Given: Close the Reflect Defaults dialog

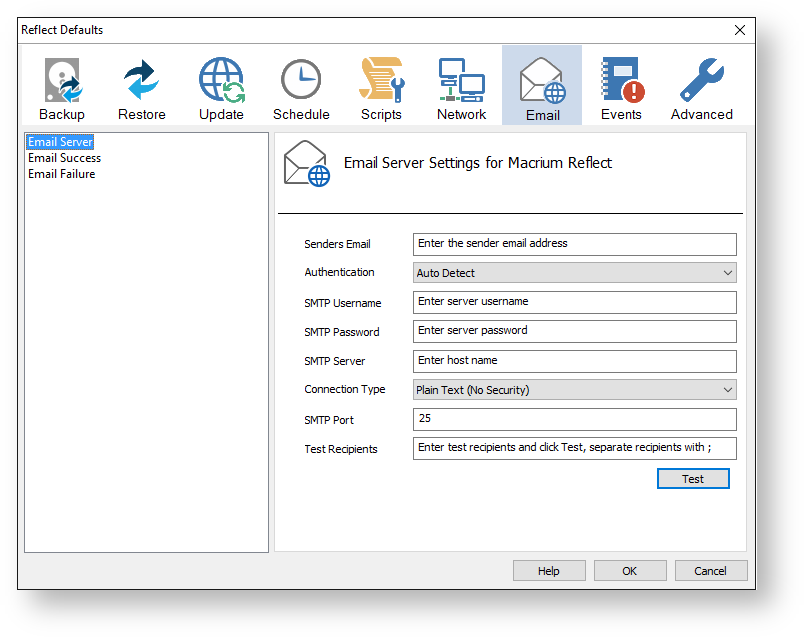Looking at the screenshot, I should click(x=740, y=30).
